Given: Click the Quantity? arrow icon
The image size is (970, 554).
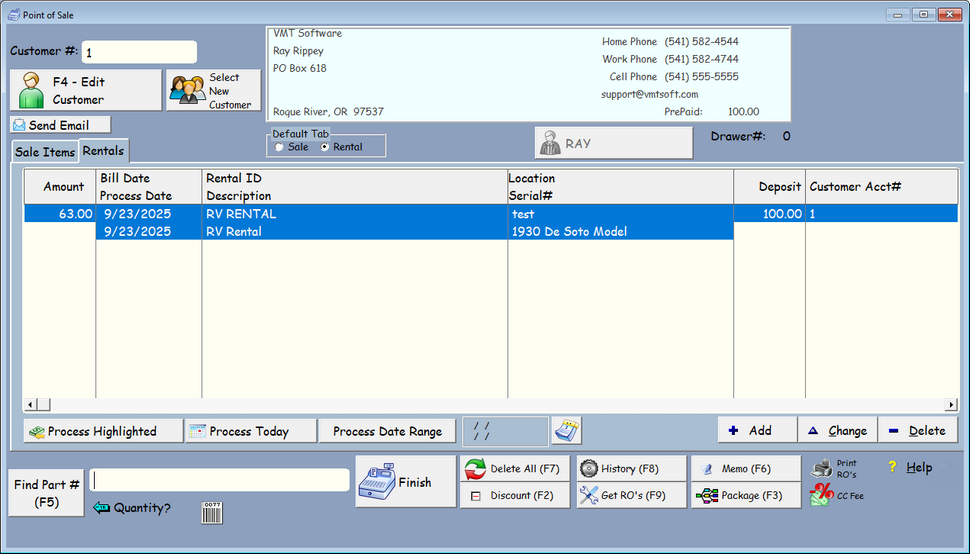Looking at the screenshot, I should (101, 508).
